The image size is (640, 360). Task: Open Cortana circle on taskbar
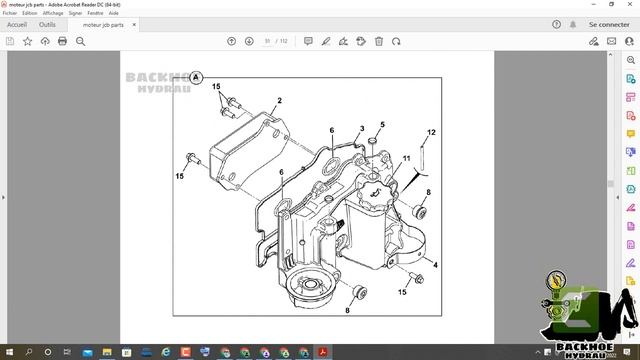pos(48,352)
